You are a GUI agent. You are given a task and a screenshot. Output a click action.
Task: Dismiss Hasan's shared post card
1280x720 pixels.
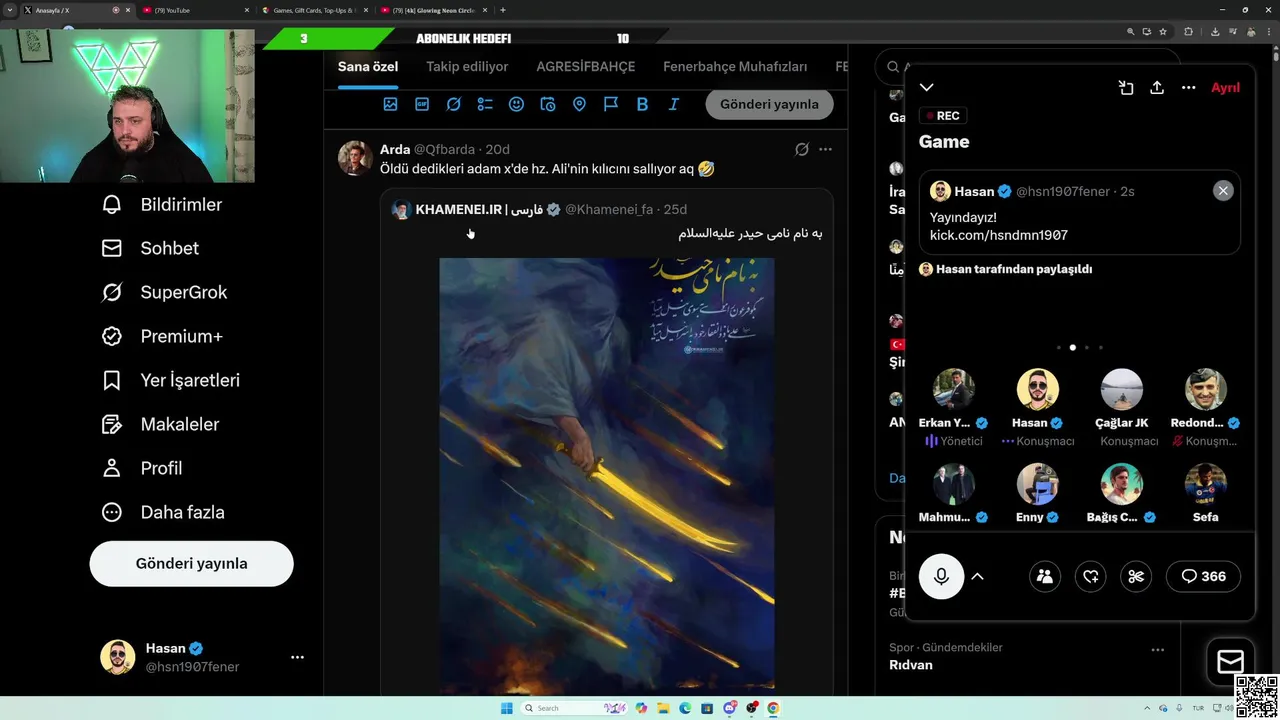pos(1223,191)
